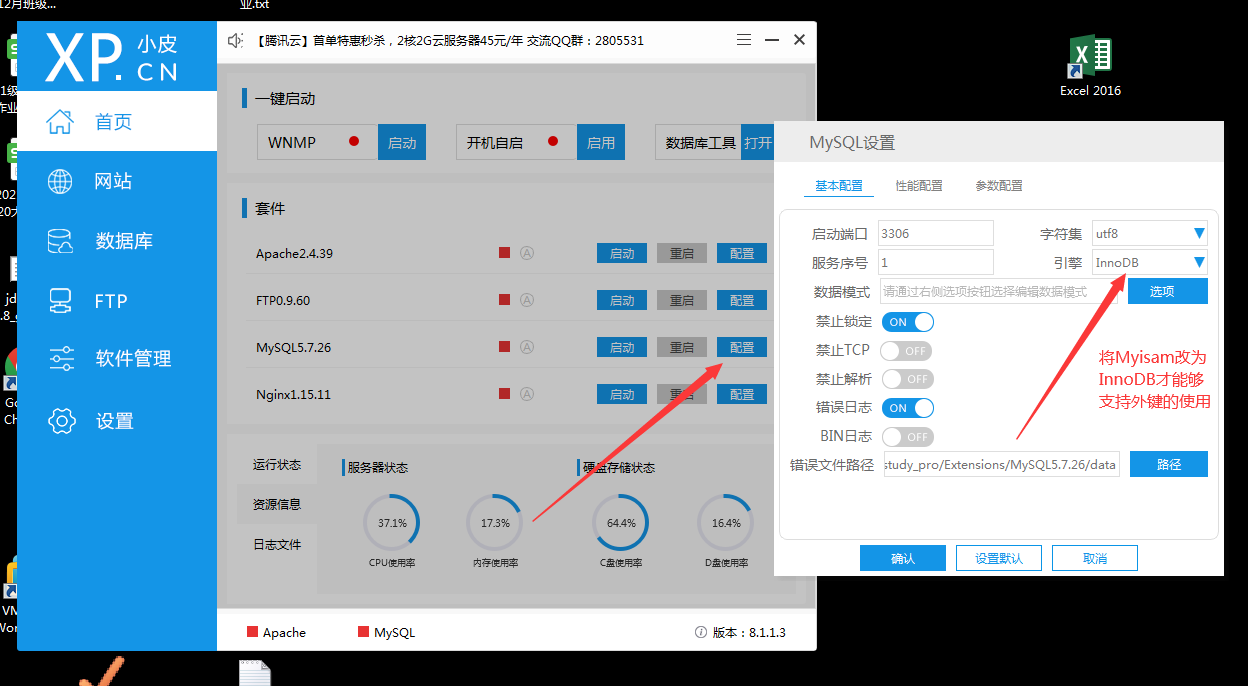Click the XP.CN logo

click(x=113, y=57)
